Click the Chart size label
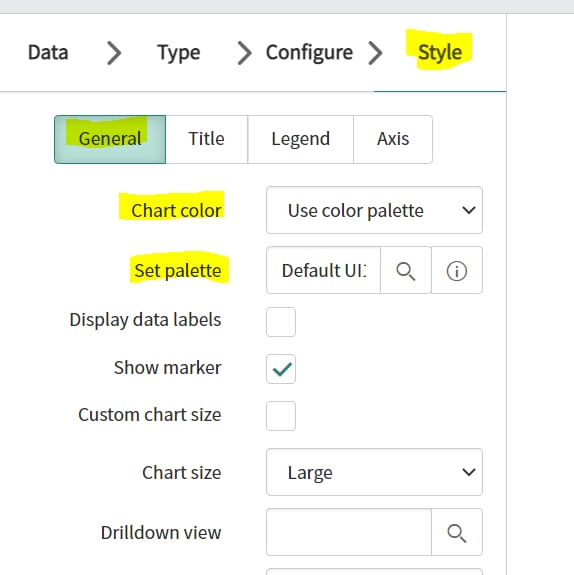Image resolution: width=574 pixels, height=575 pixels. pos(182,472)
